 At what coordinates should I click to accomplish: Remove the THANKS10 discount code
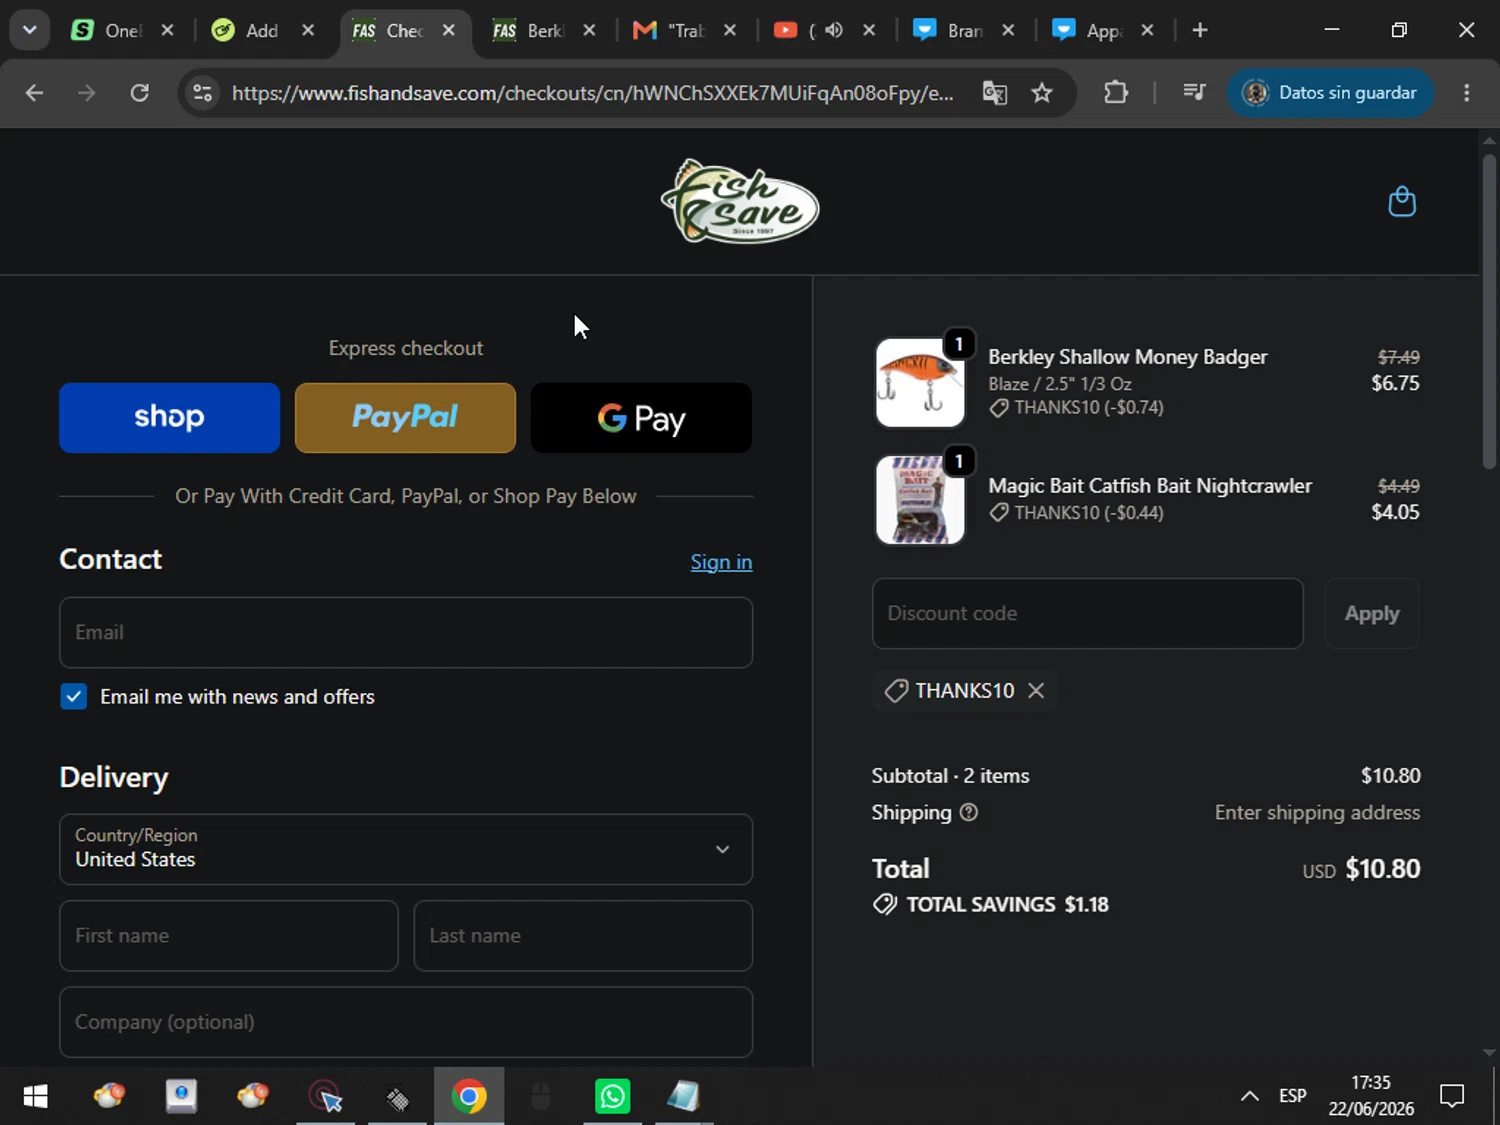[1036, 691]
